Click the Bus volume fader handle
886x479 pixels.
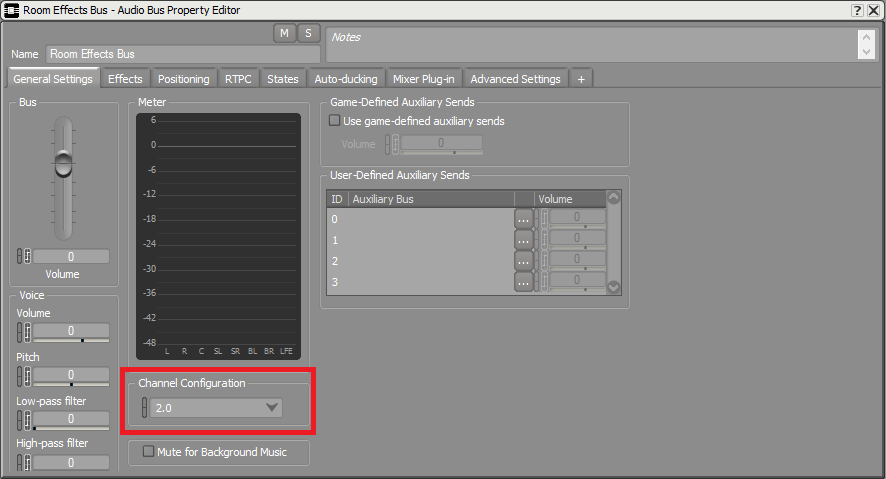coord(64,164)
